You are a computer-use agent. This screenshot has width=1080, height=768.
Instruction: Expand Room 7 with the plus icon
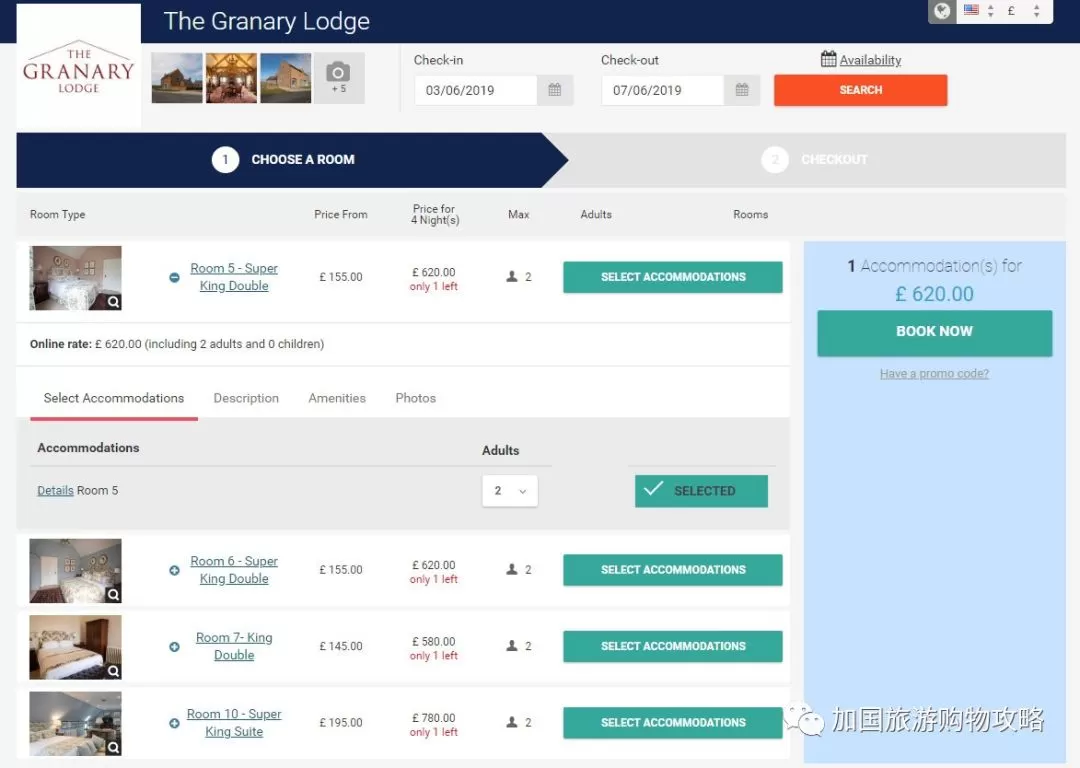pyautogui.click(x=174, y=647)
